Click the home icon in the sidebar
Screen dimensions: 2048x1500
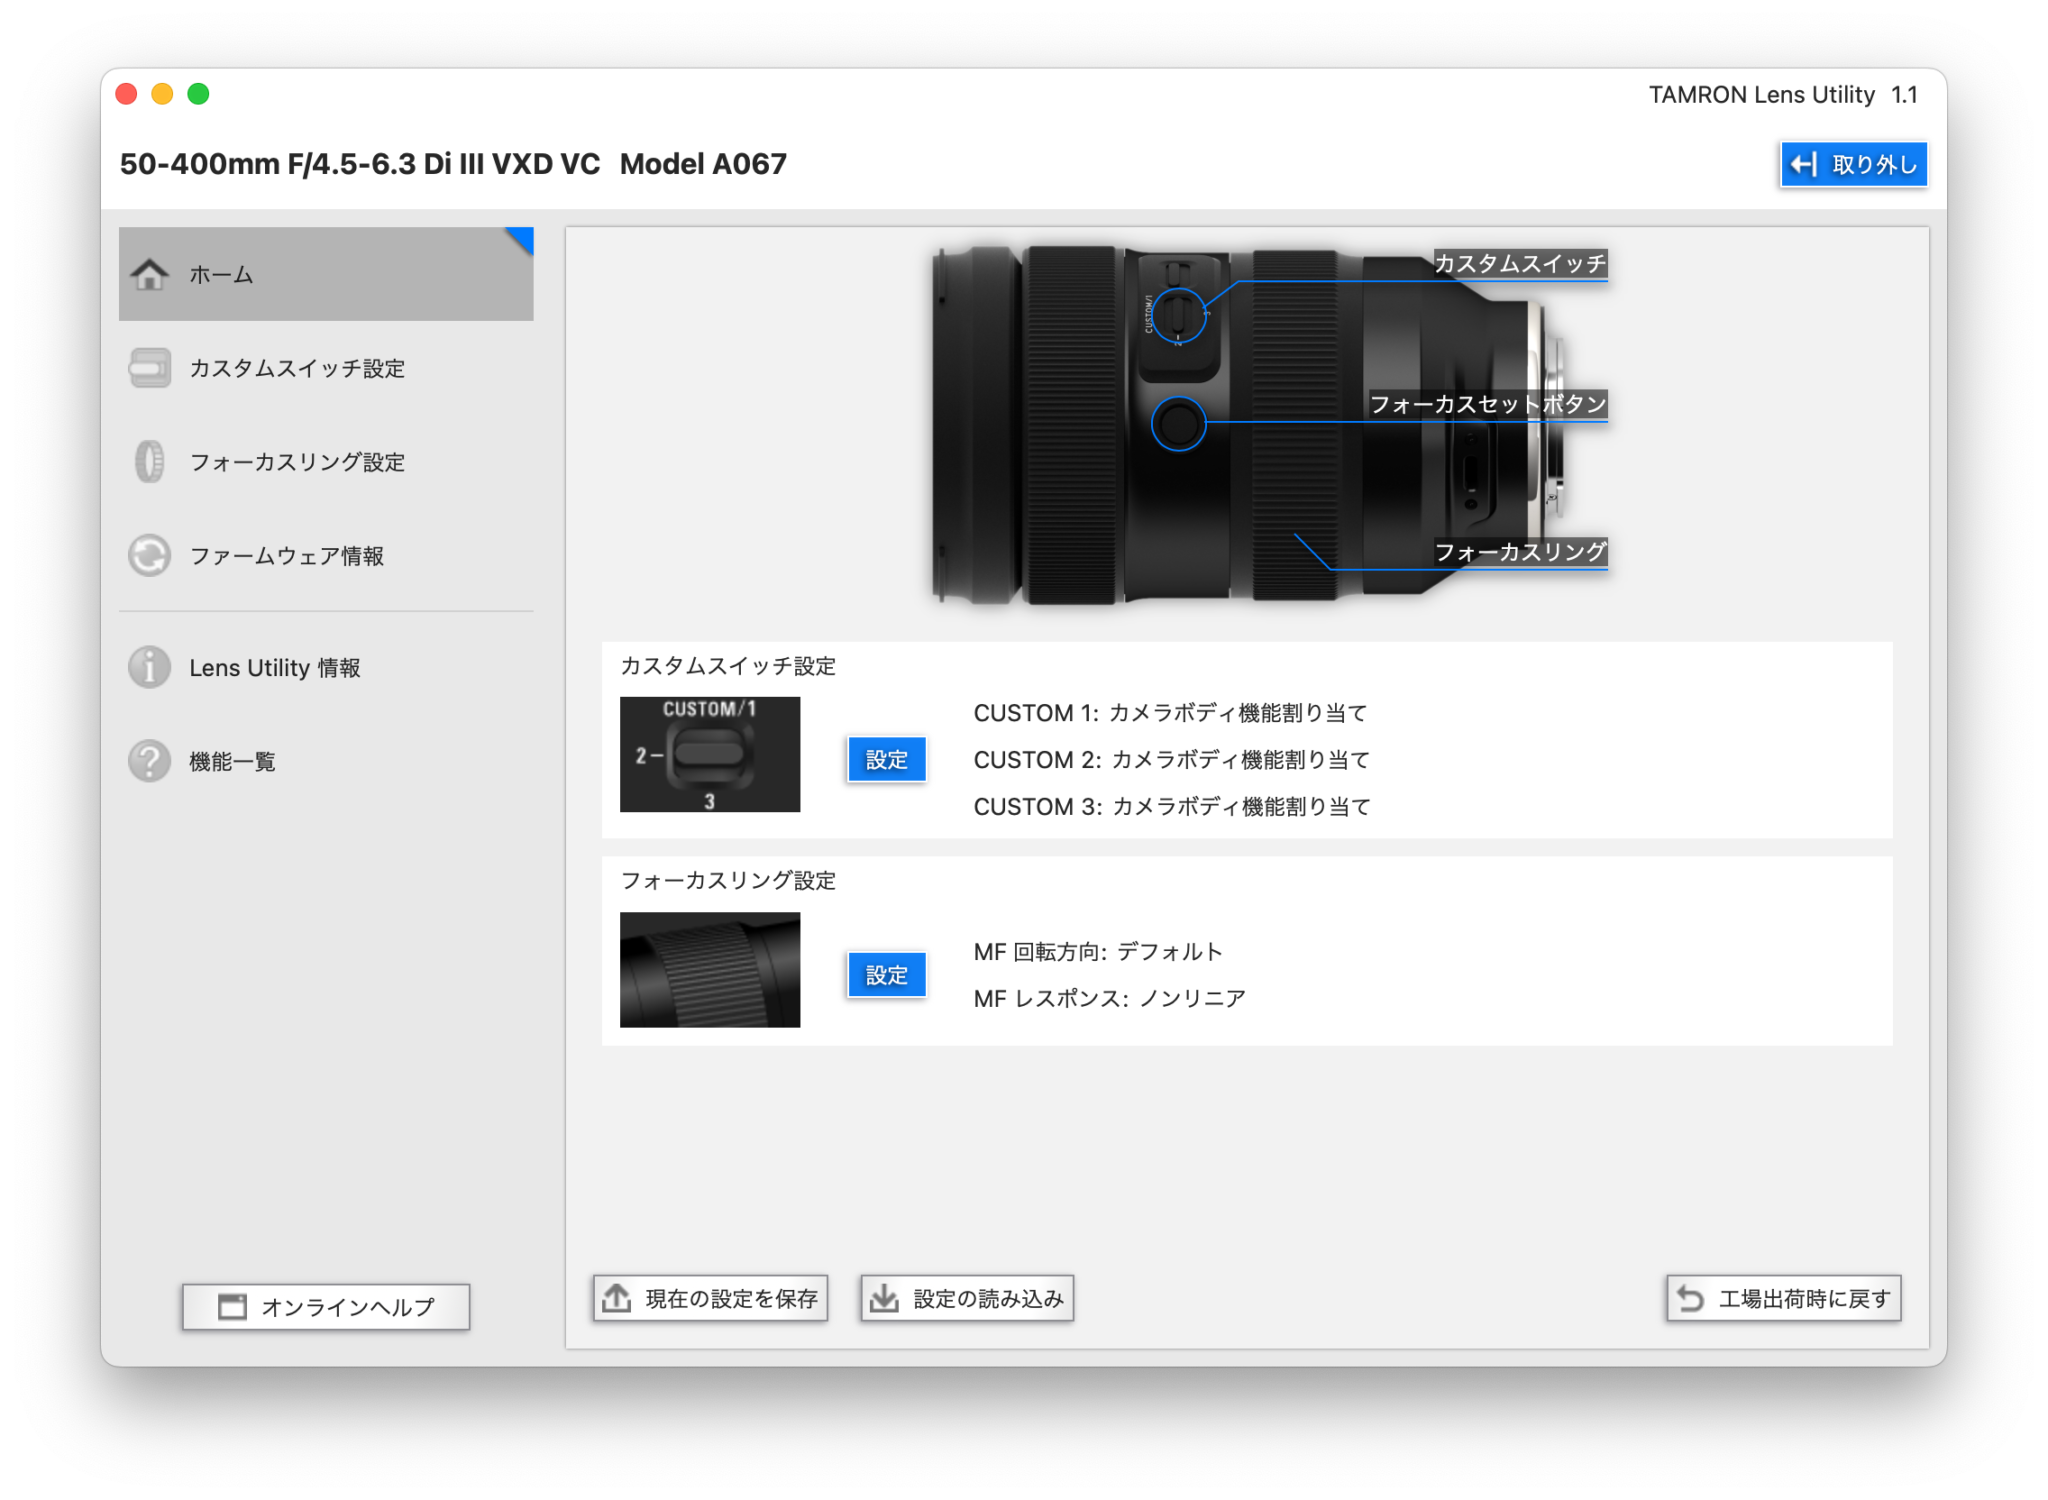[150, 275]
